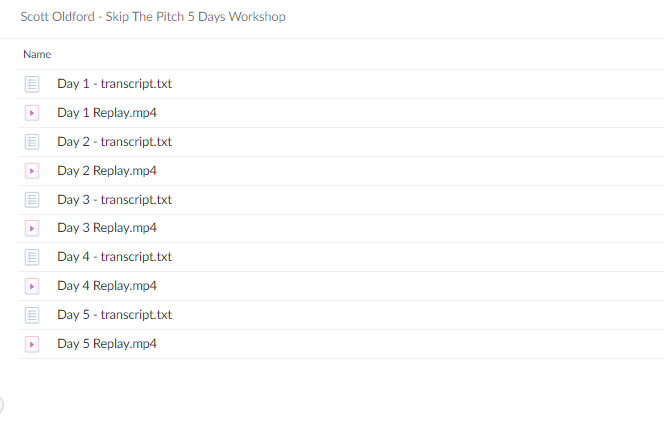This screenshot has height=421, width=664.
Task: Open the Day 1 Replay.mp4 video
Action: (107, 113)
